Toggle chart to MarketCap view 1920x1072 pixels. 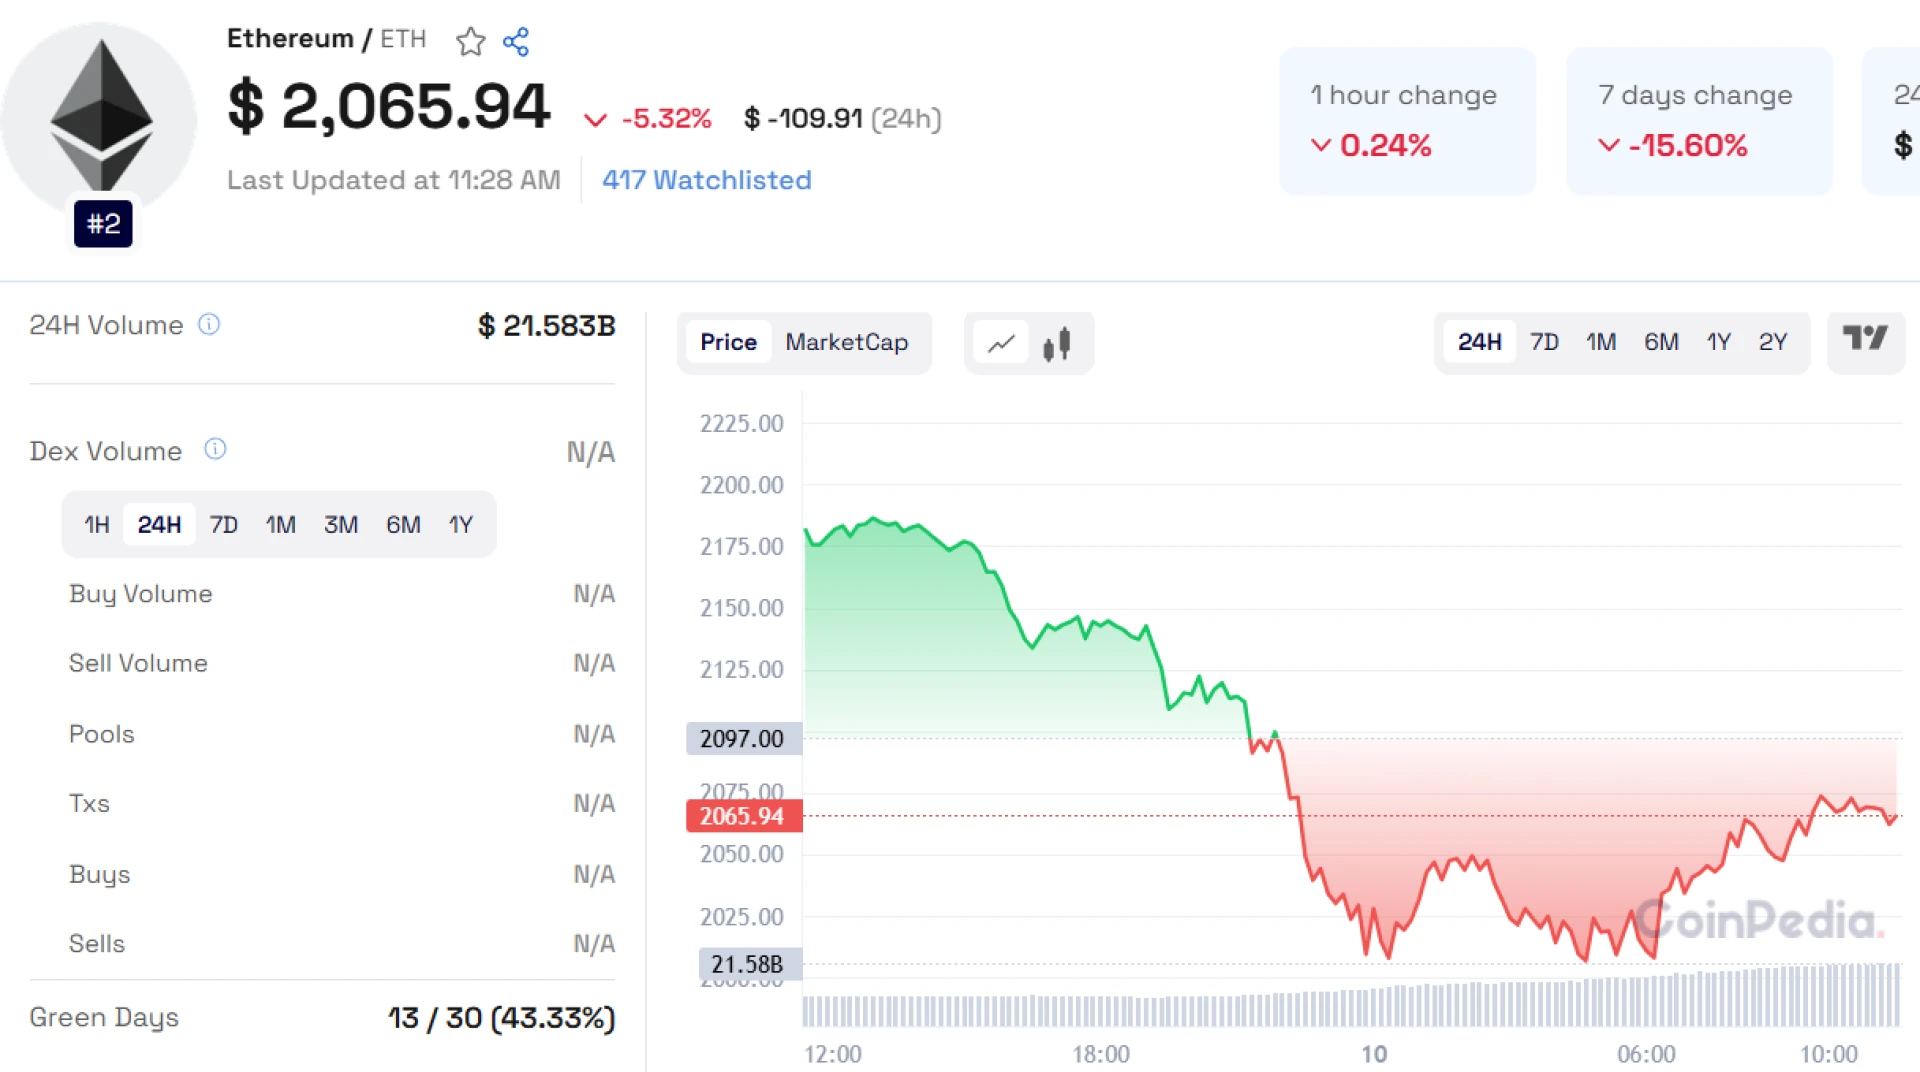point(846,342)
